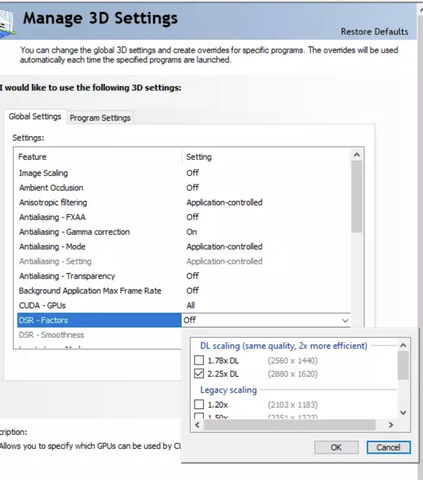Click Off value for Antialiasing - FXAA
The height and width of the screenshot is (480, 423).
(x=192, y=217)
